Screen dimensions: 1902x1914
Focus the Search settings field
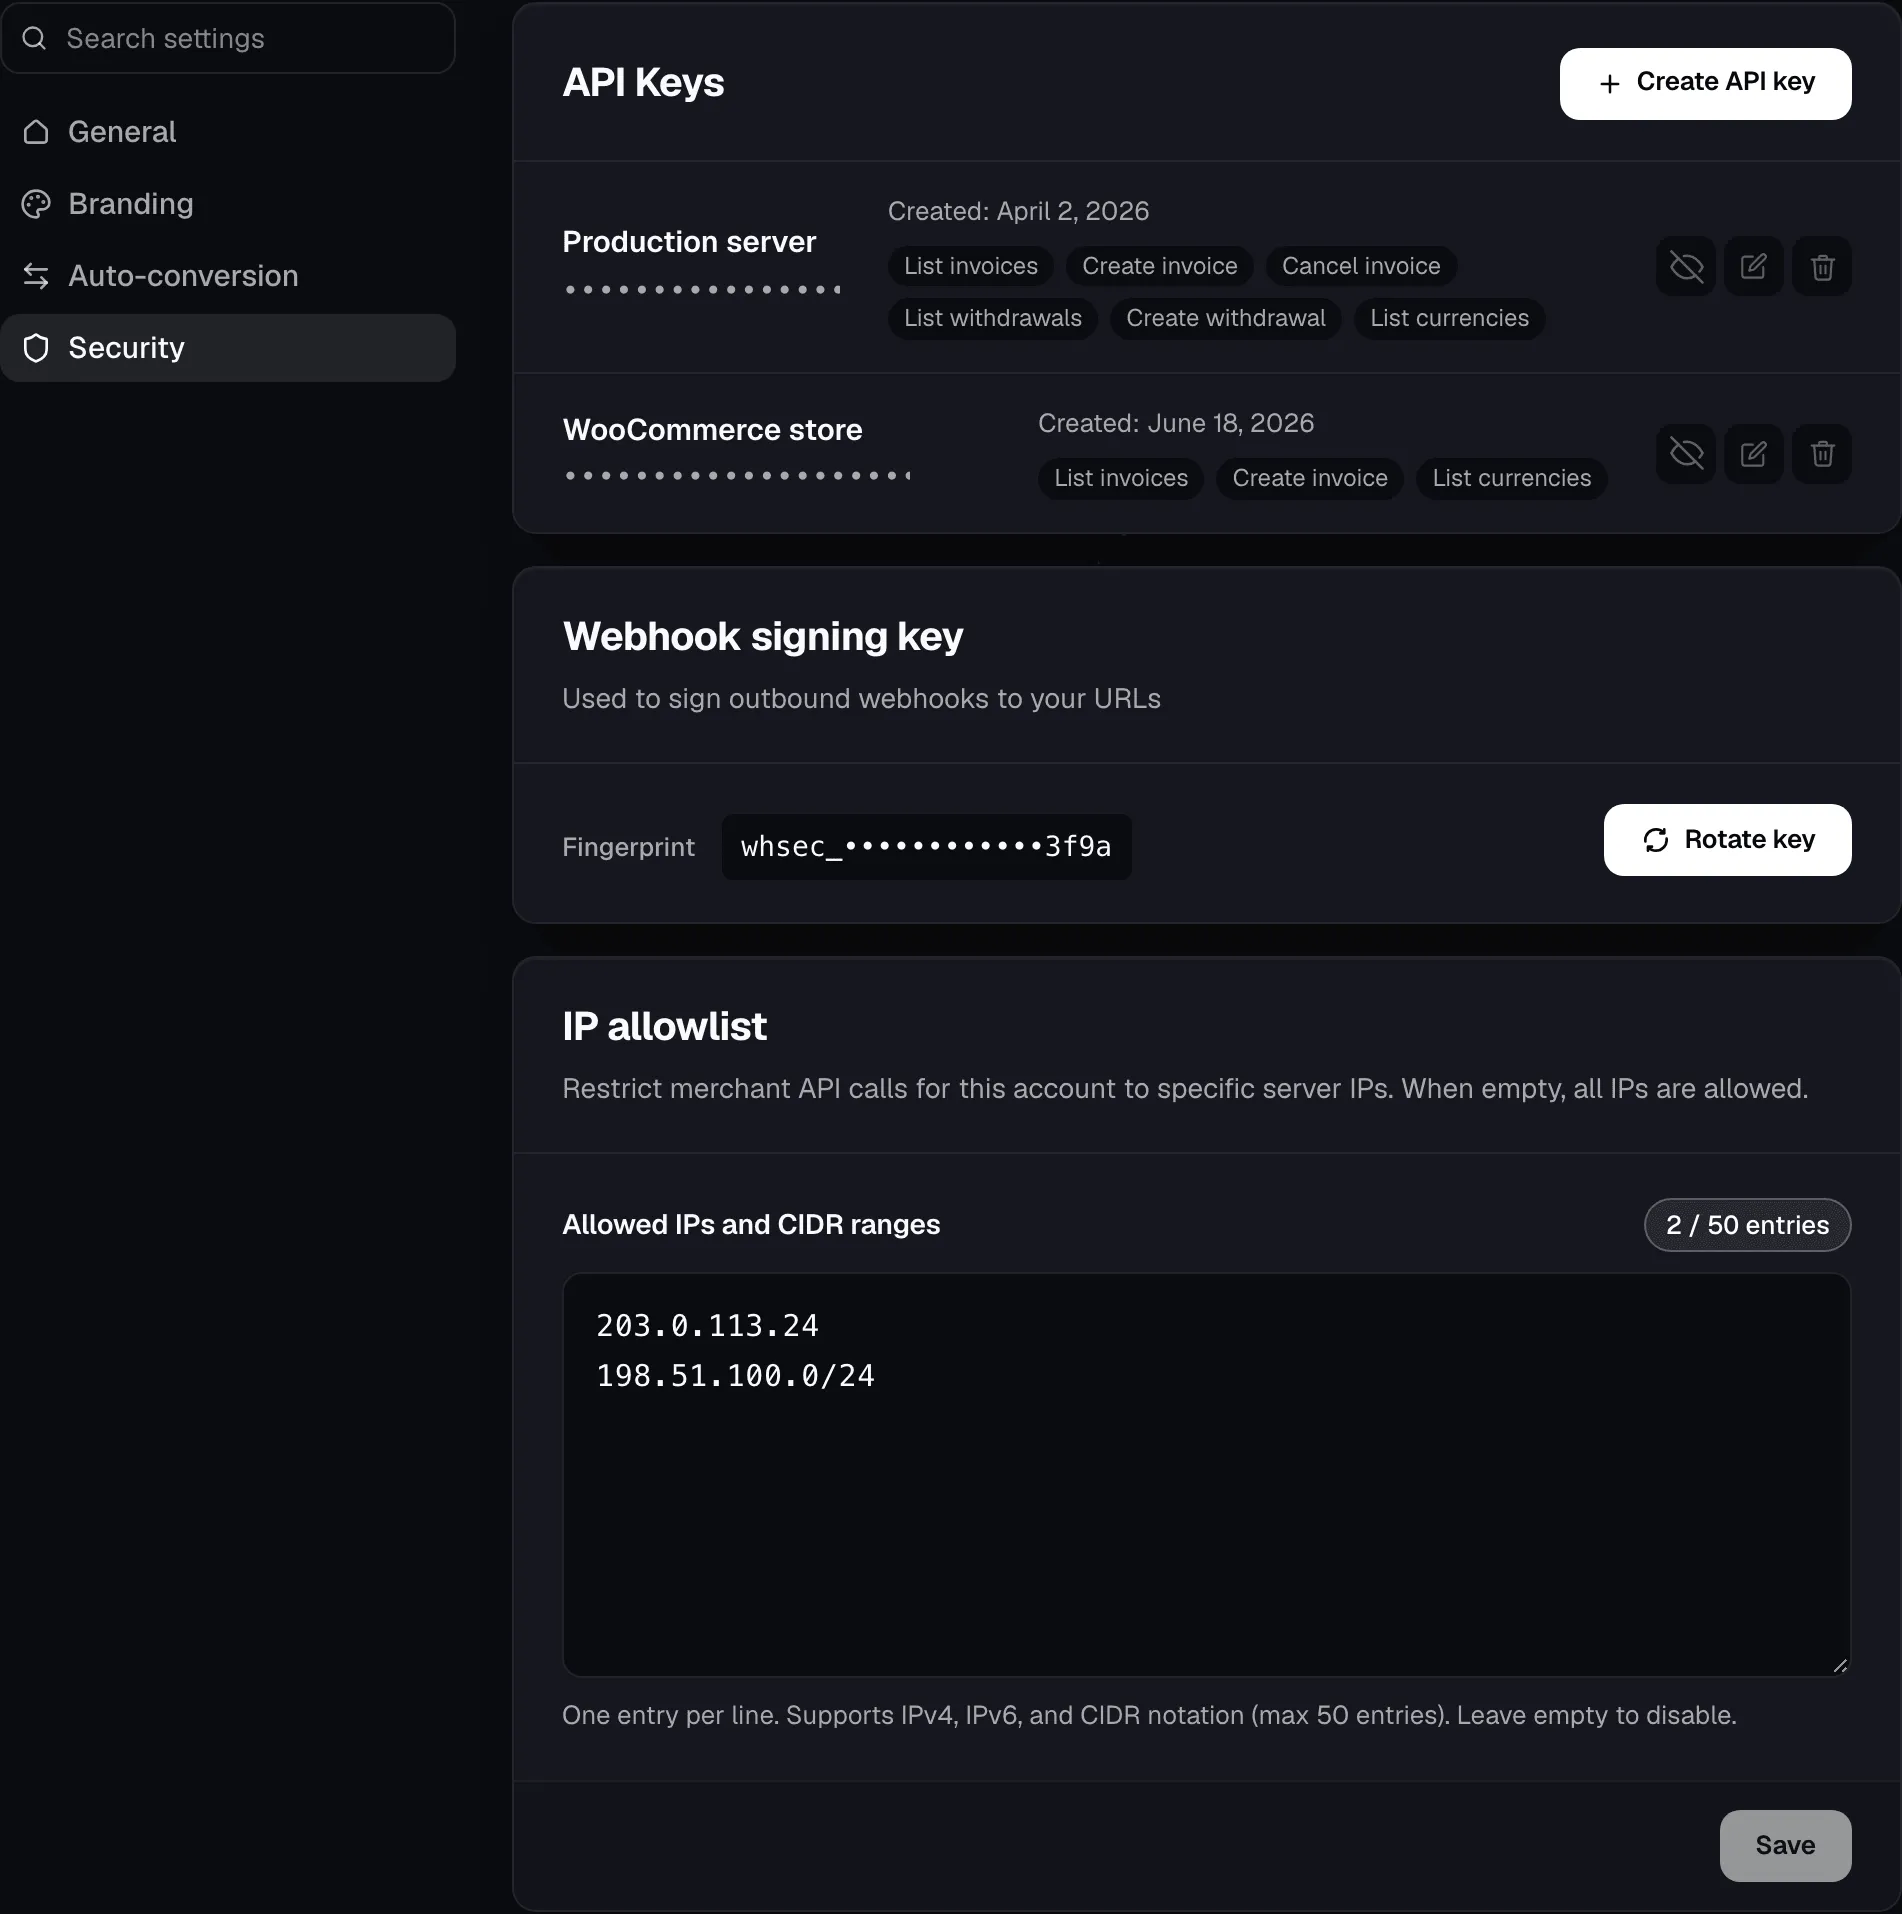click(228, 38)
